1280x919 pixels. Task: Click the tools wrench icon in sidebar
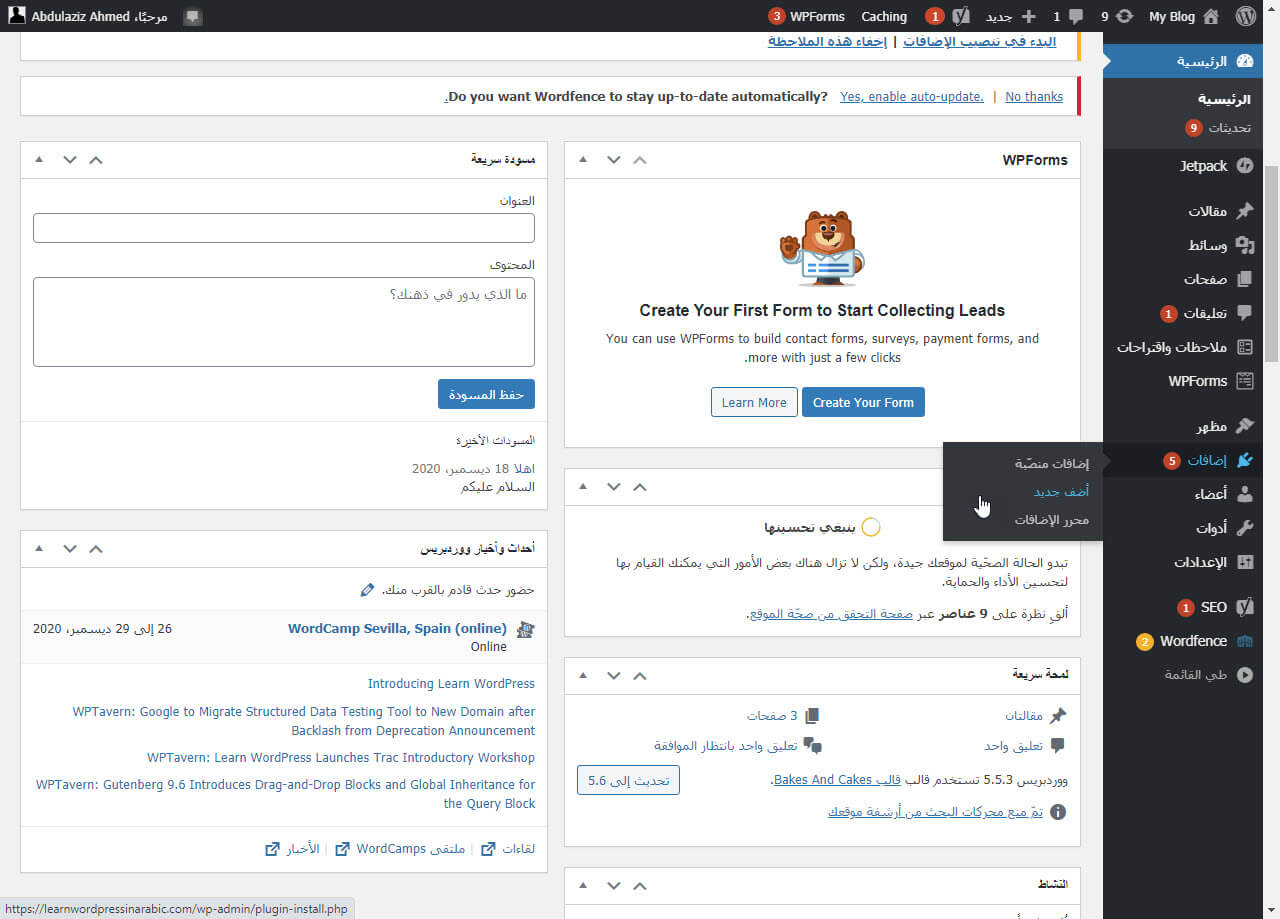1245,528
